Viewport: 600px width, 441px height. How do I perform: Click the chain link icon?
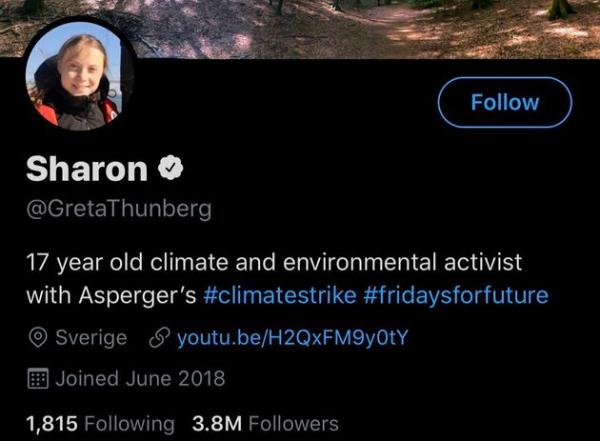(x=157, y=338)
